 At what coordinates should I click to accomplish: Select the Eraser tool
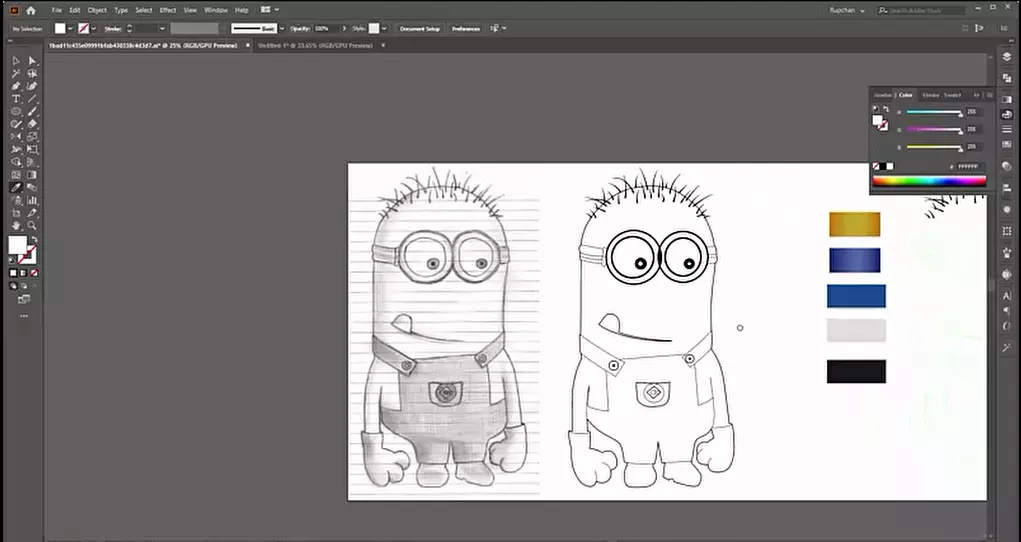(x=32, y=124)
